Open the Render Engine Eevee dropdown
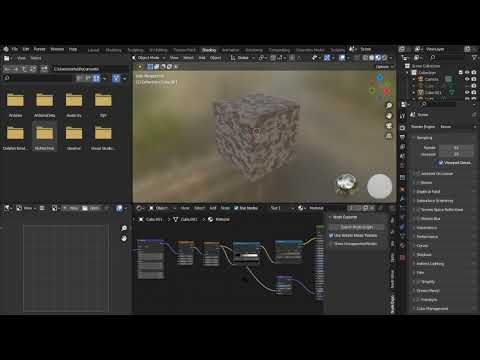This screenshot has width=480, height=360. (x=458, y=127)
